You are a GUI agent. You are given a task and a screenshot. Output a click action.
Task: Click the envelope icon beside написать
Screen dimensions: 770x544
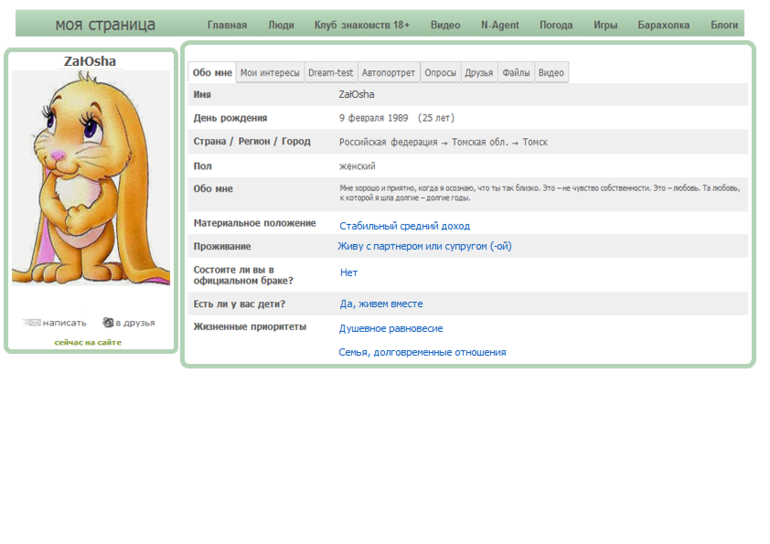click(32, 322)
